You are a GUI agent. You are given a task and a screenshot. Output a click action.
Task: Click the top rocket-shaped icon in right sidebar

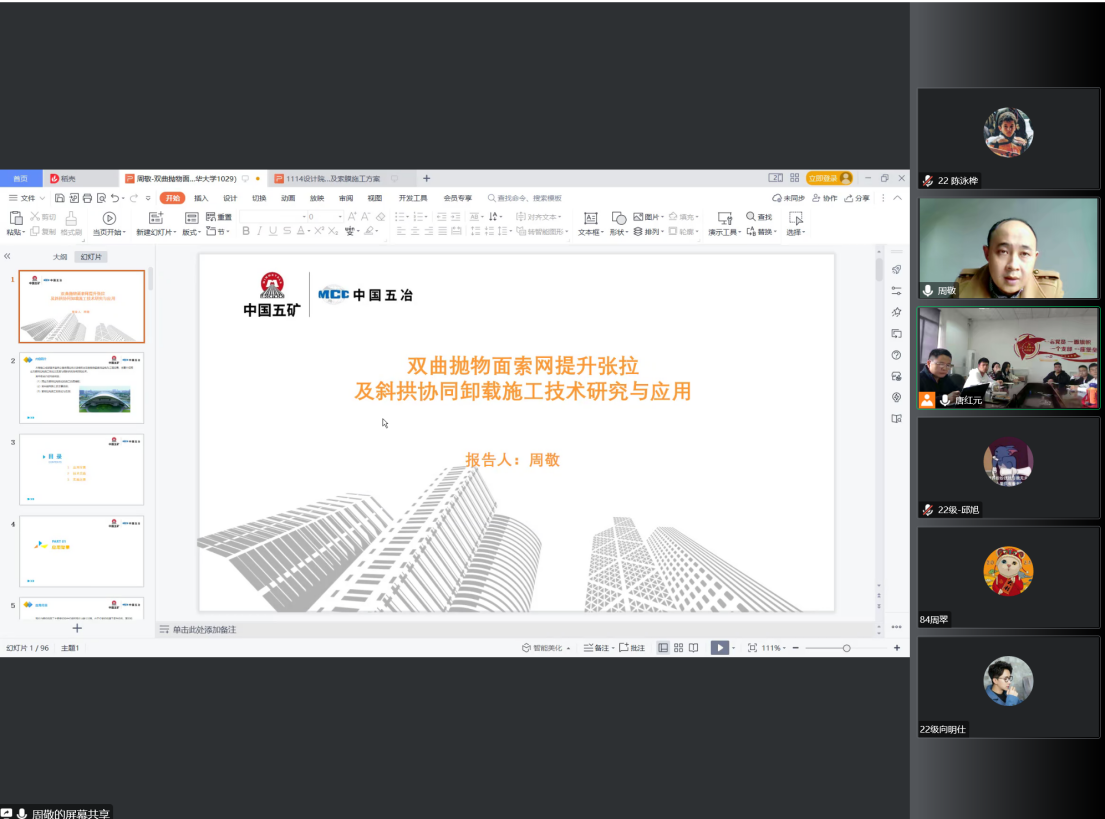coord(896,269)
